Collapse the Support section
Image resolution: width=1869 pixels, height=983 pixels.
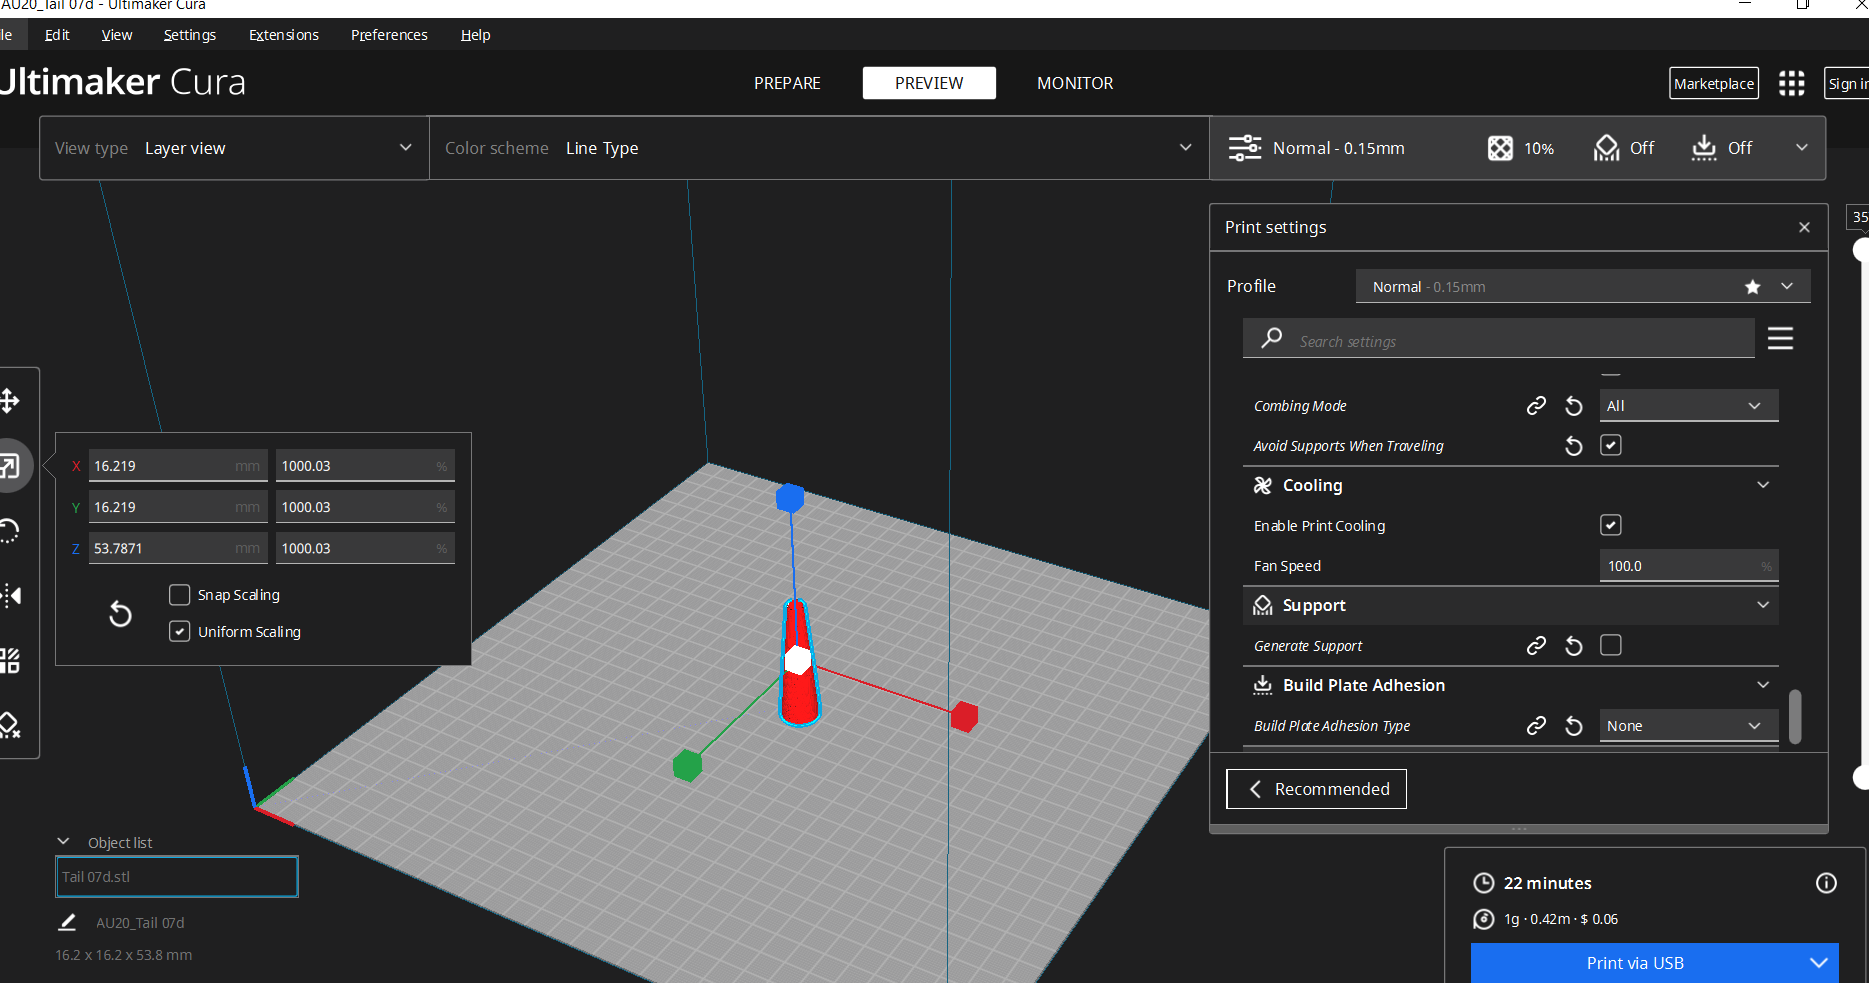coord(1763,605)
